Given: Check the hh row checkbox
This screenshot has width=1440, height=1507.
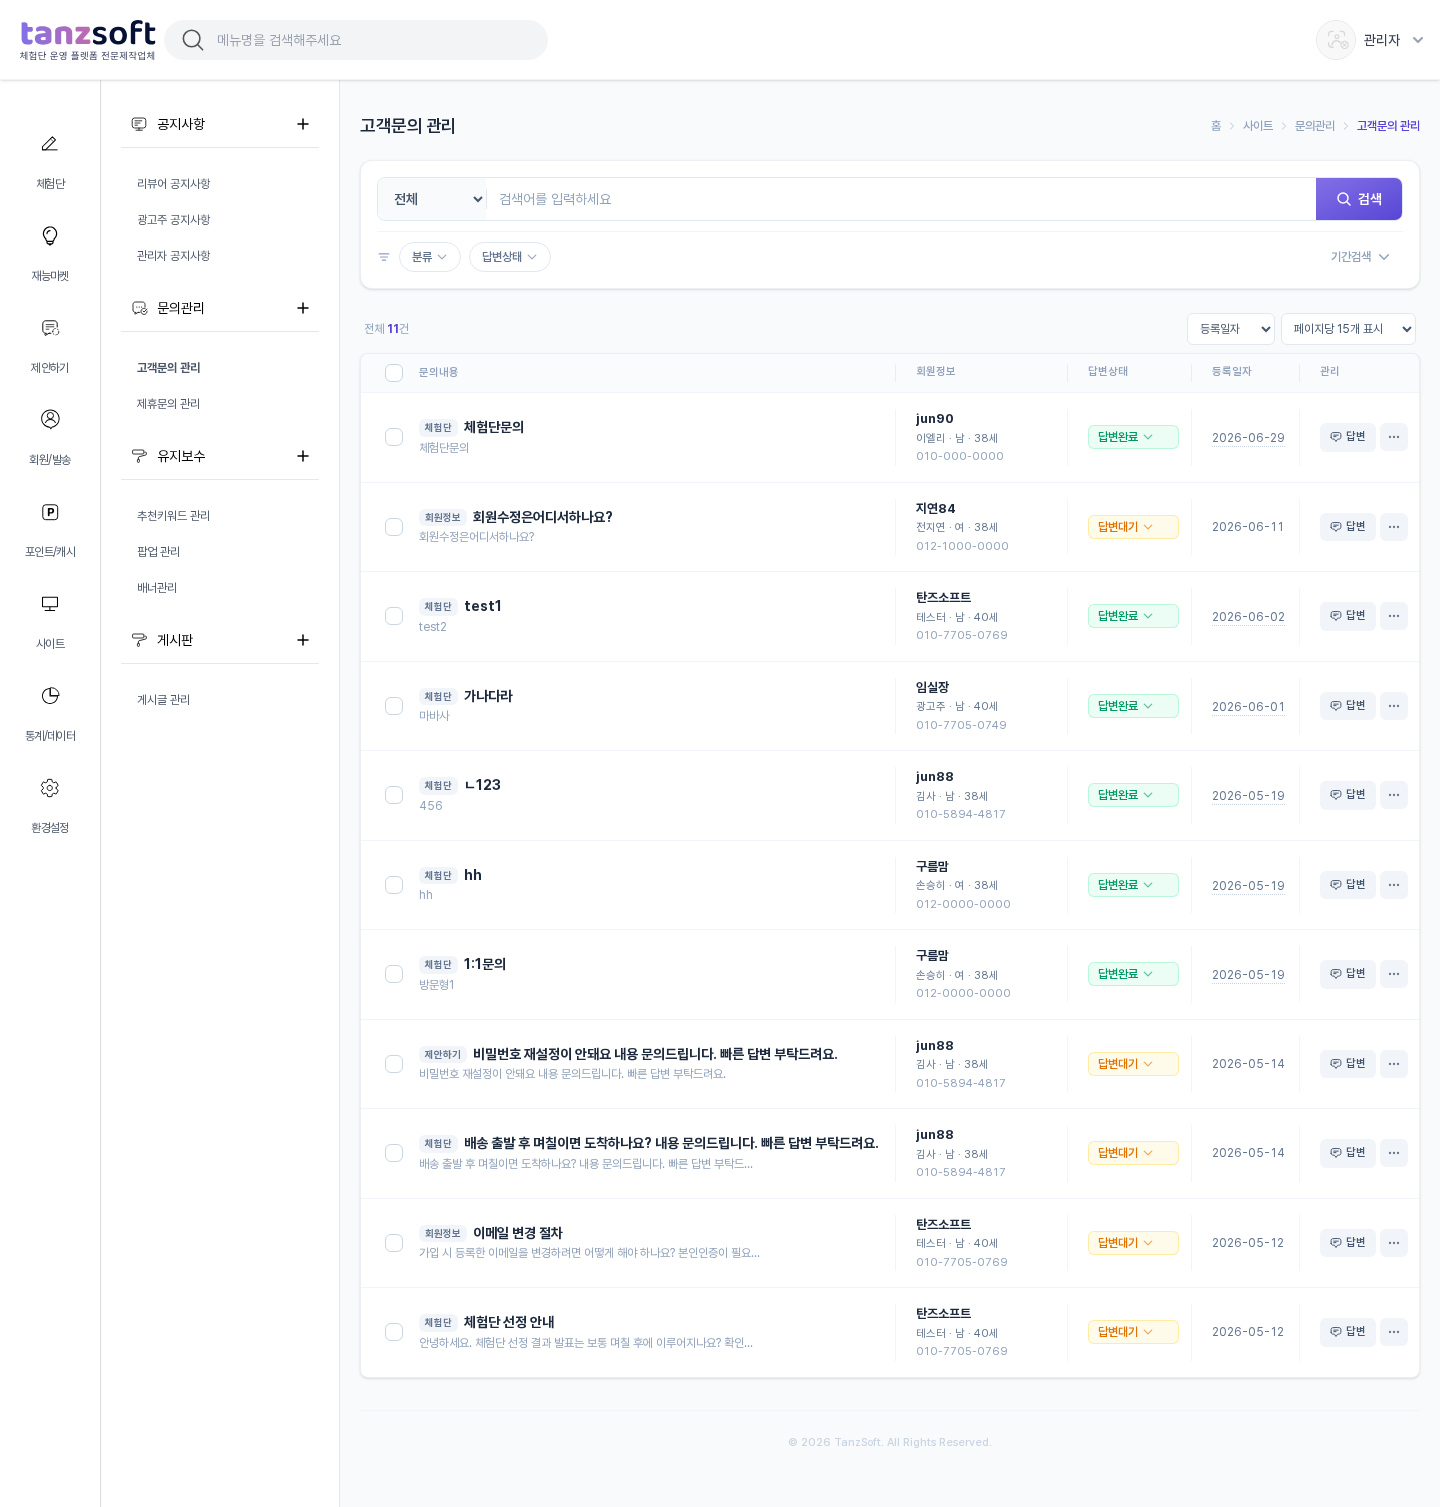Looking at the screenshot, I should click(394, 885).
